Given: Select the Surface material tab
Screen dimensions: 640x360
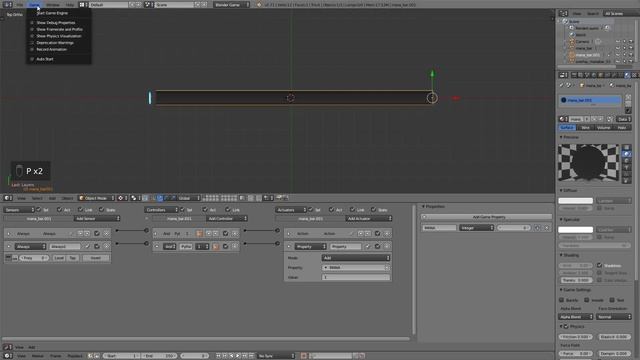Looking at the screenshot, I should (567, 128).
